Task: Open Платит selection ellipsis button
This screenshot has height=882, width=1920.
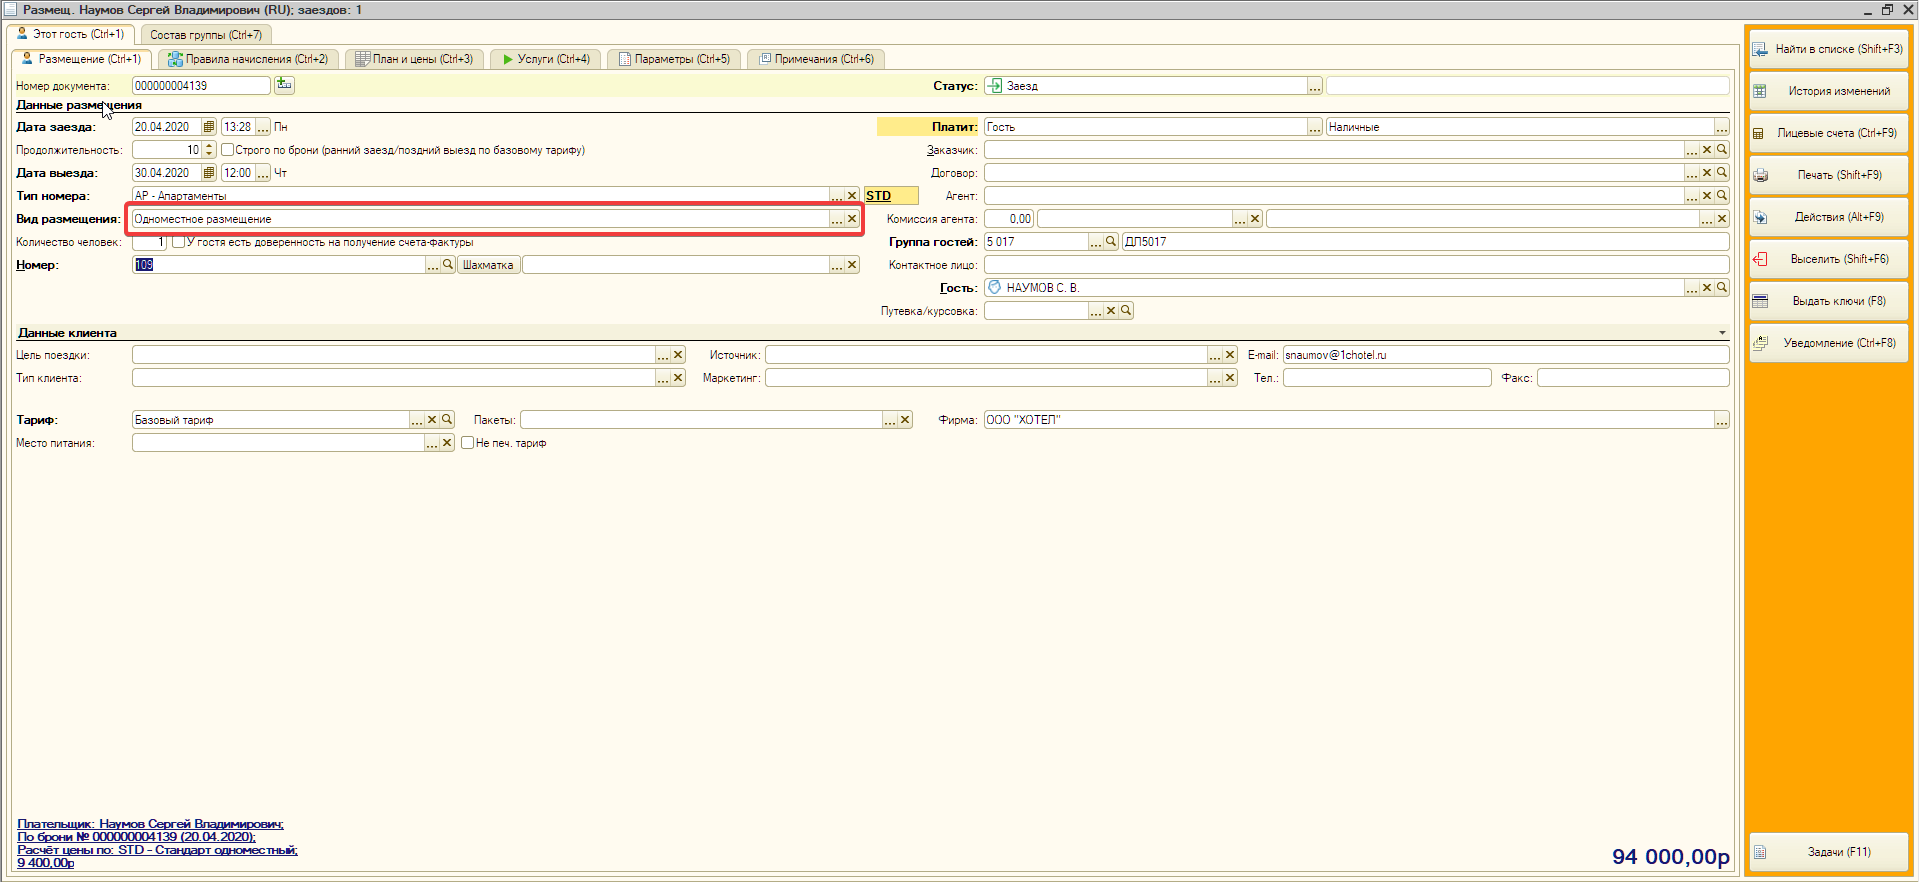Action: (1315, 127)
